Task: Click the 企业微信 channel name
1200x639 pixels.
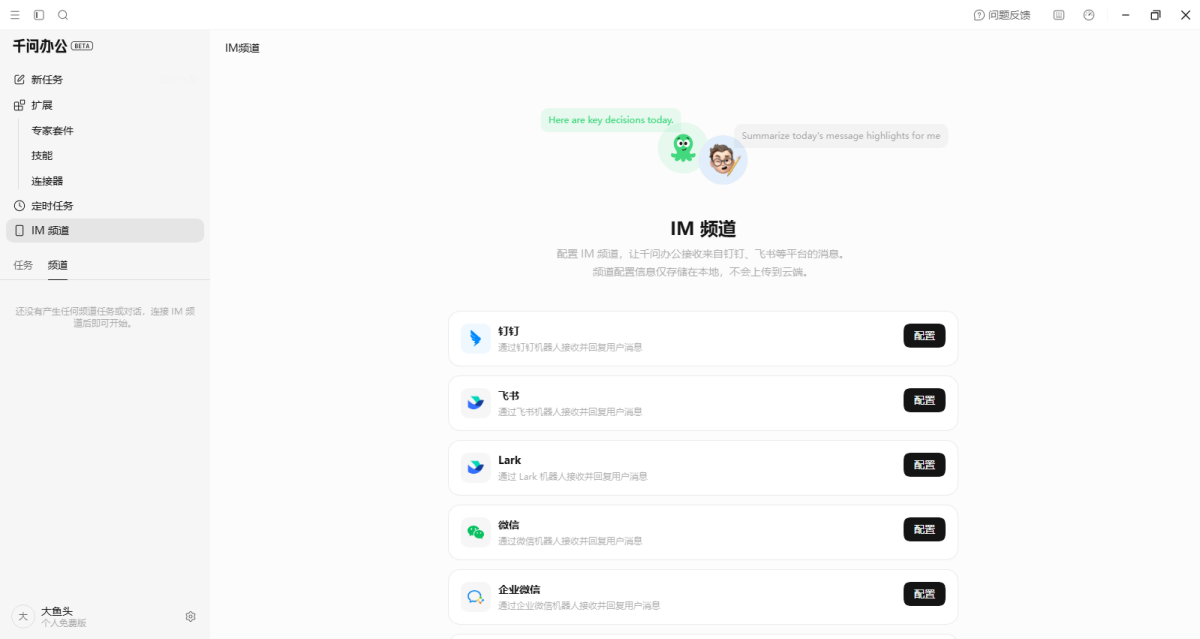Action: pyautogui.click(x=519, y=589)
